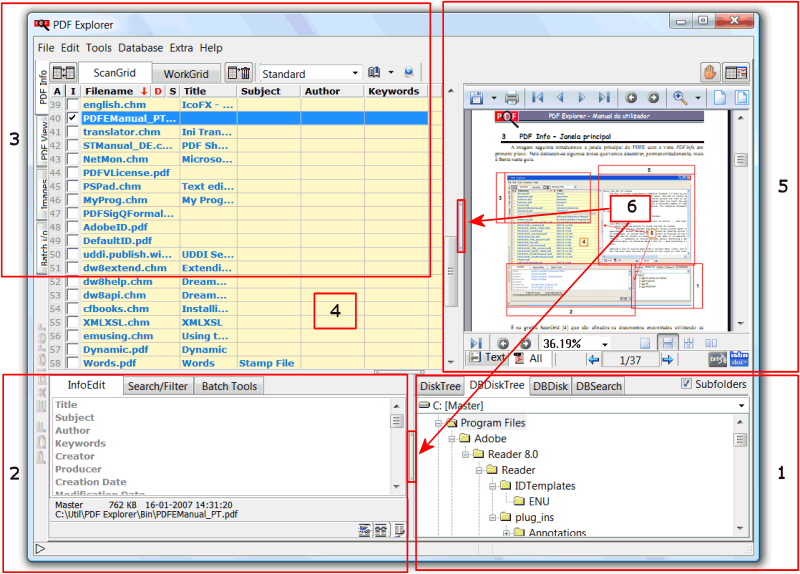The height and width of the screenshot is (574, 800).
Task: Expand the Annotations folder node
Action: pos(506,533)
